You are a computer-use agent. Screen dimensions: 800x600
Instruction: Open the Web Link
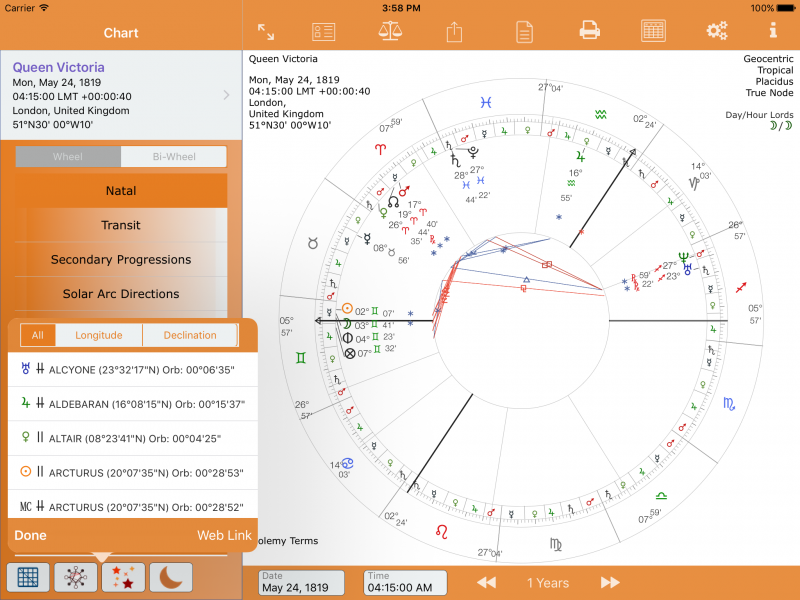[224, 535]
